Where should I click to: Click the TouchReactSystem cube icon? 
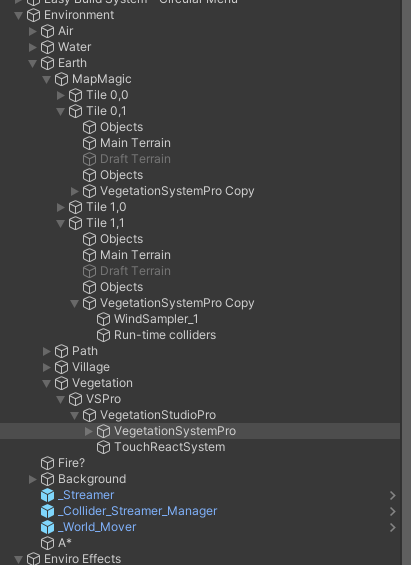103,447
